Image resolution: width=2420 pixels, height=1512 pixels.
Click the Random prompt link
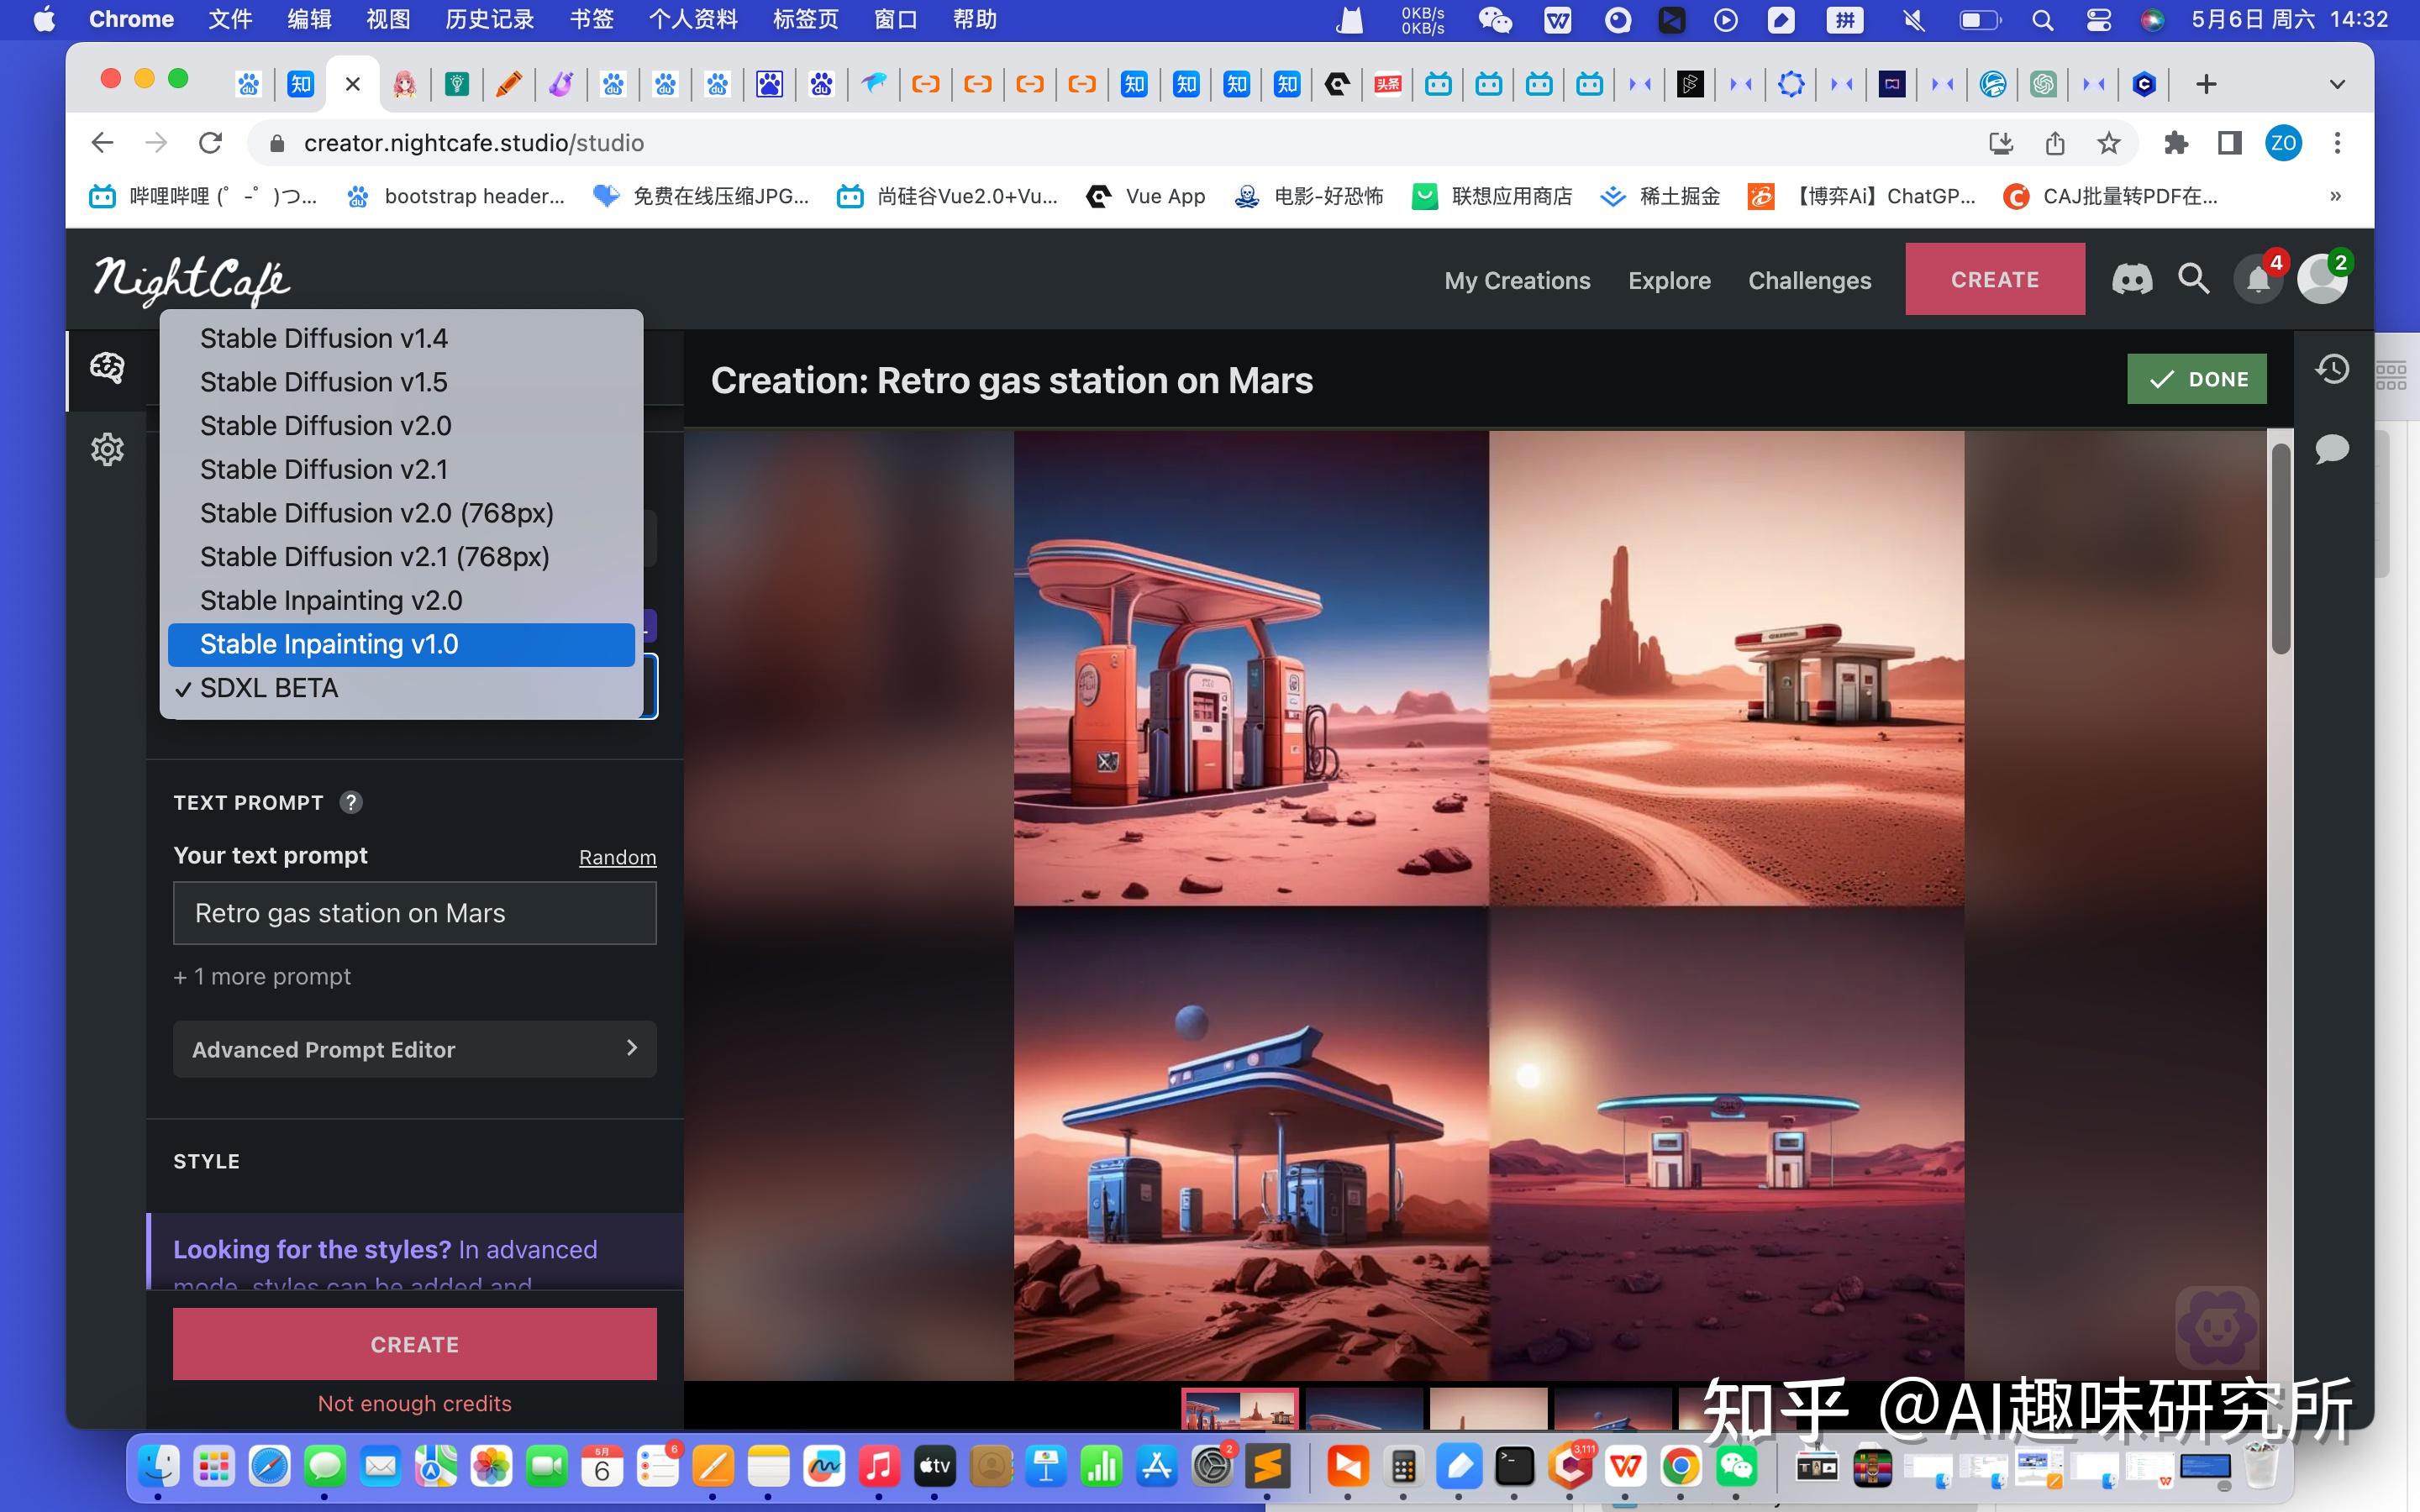click(x=617, y=857)
